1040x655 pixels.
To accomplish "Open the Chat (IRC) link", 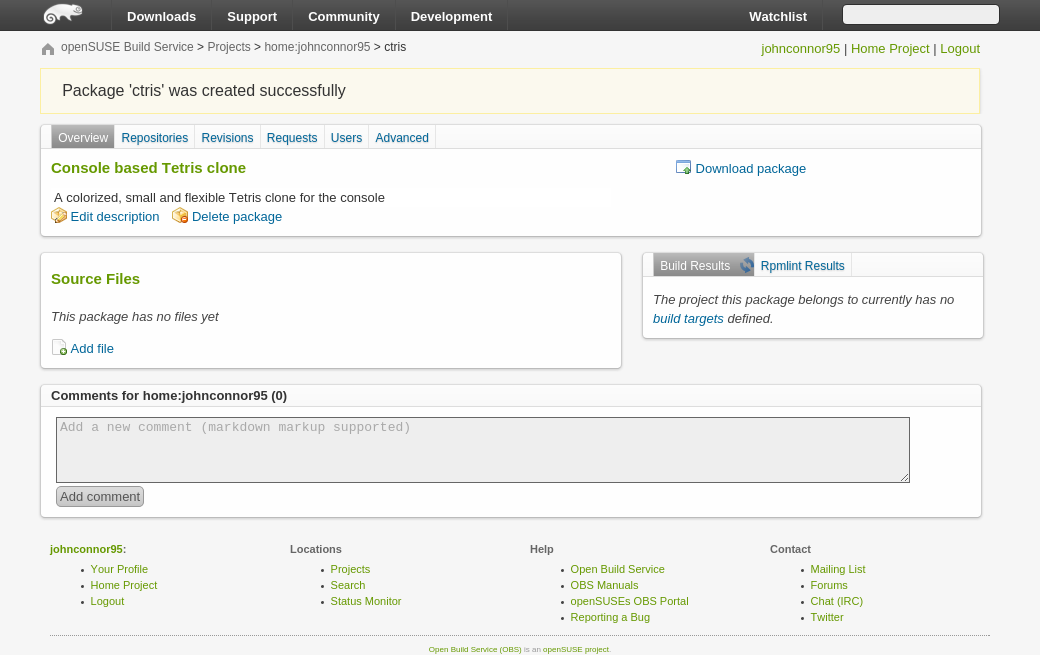I will (x=836, y=601).
